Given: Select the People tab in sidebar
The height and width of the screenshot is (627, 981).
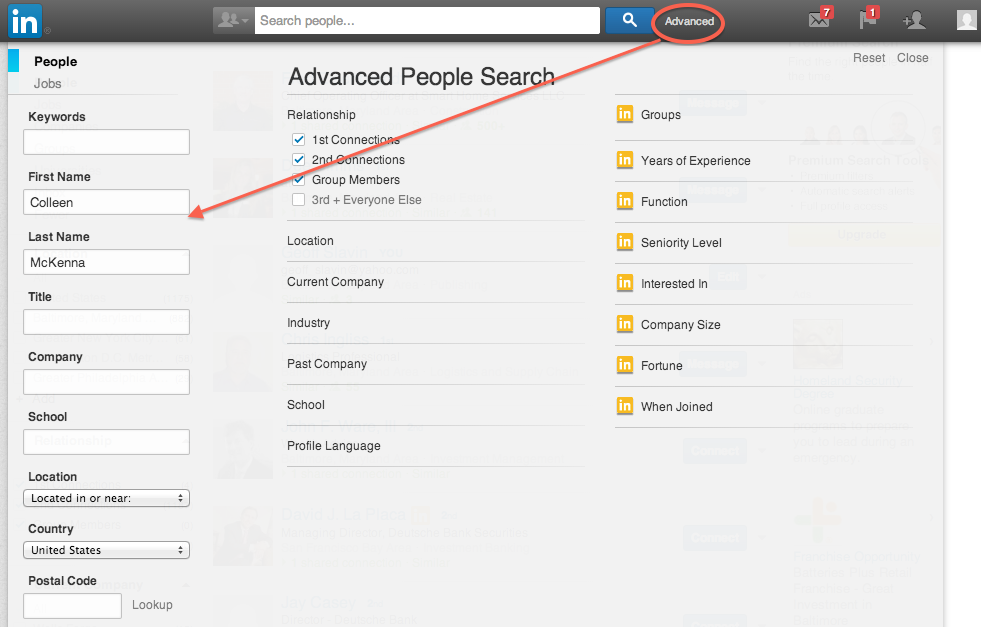Looking at the screenshot, I should [56, 61].
